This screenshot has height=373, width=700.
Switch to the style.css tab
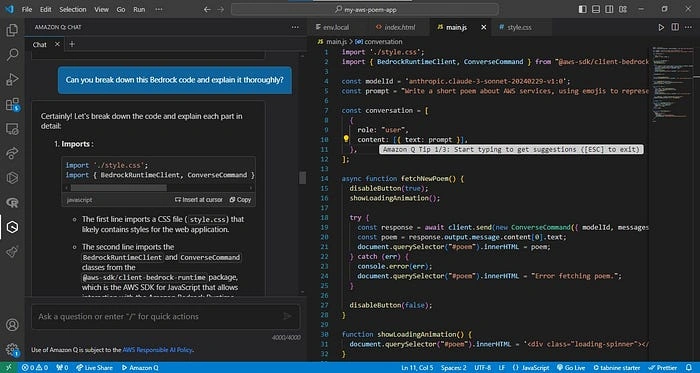(x=520, y=27)
